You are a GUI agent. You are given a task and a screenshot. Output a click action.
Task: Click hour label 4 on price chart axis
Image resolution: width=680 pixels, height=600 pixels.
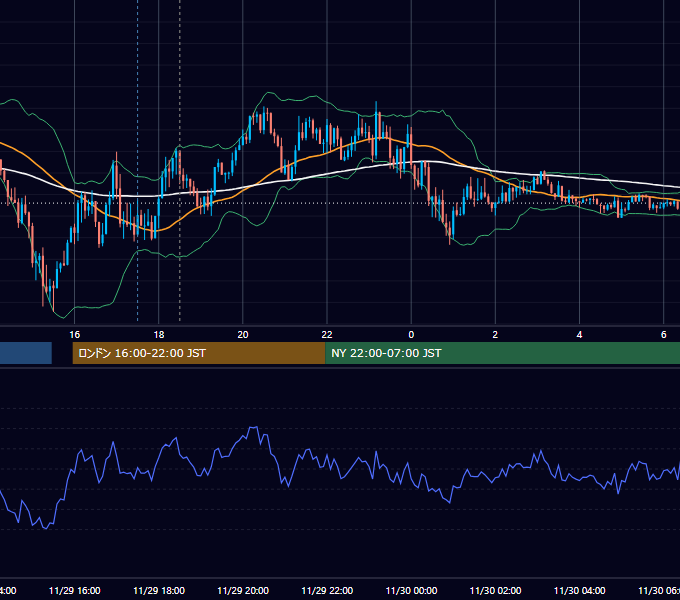(x=579, y=334)
